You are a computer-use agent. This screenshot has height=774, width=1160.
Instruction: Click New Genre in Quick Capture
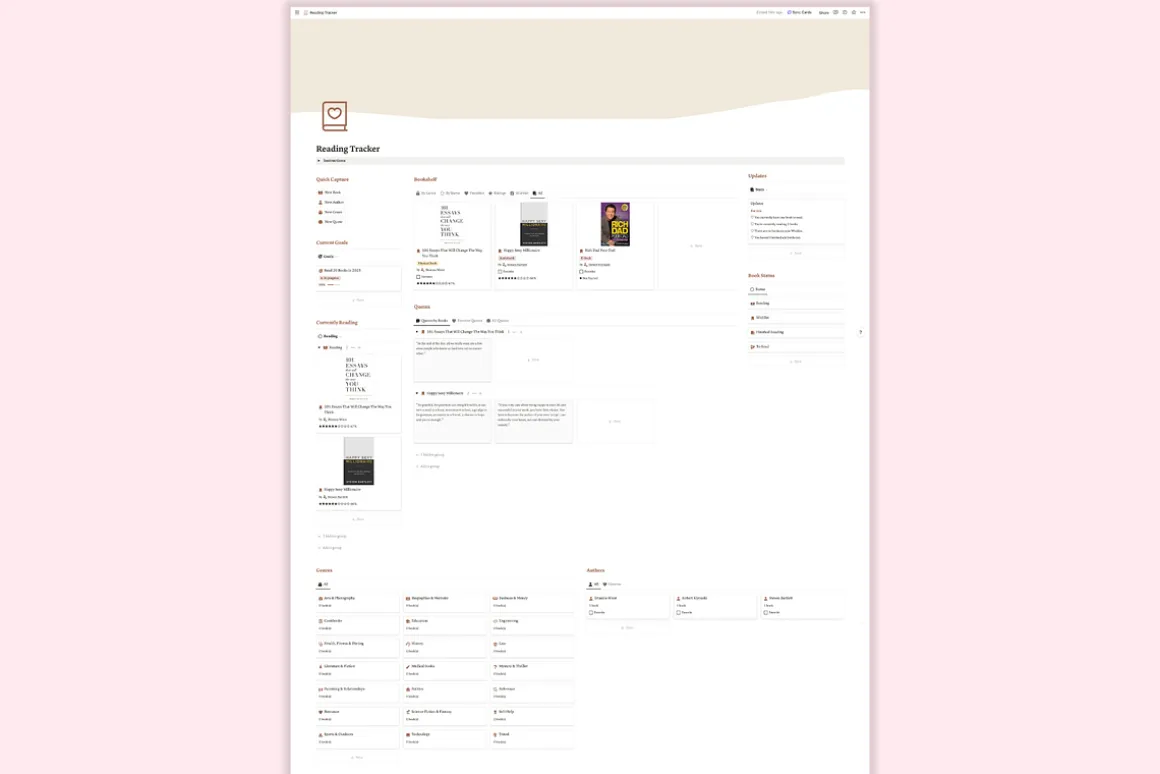tap(331, 212)
